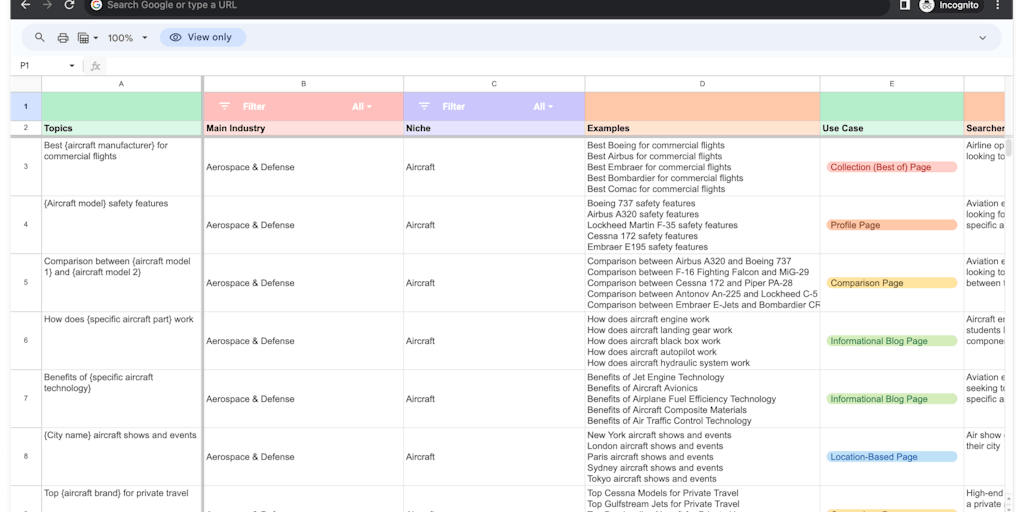The image size is (1024, 512).
Task: Expand the All dropdown in Main Industry filter
Action: [362, 106]
